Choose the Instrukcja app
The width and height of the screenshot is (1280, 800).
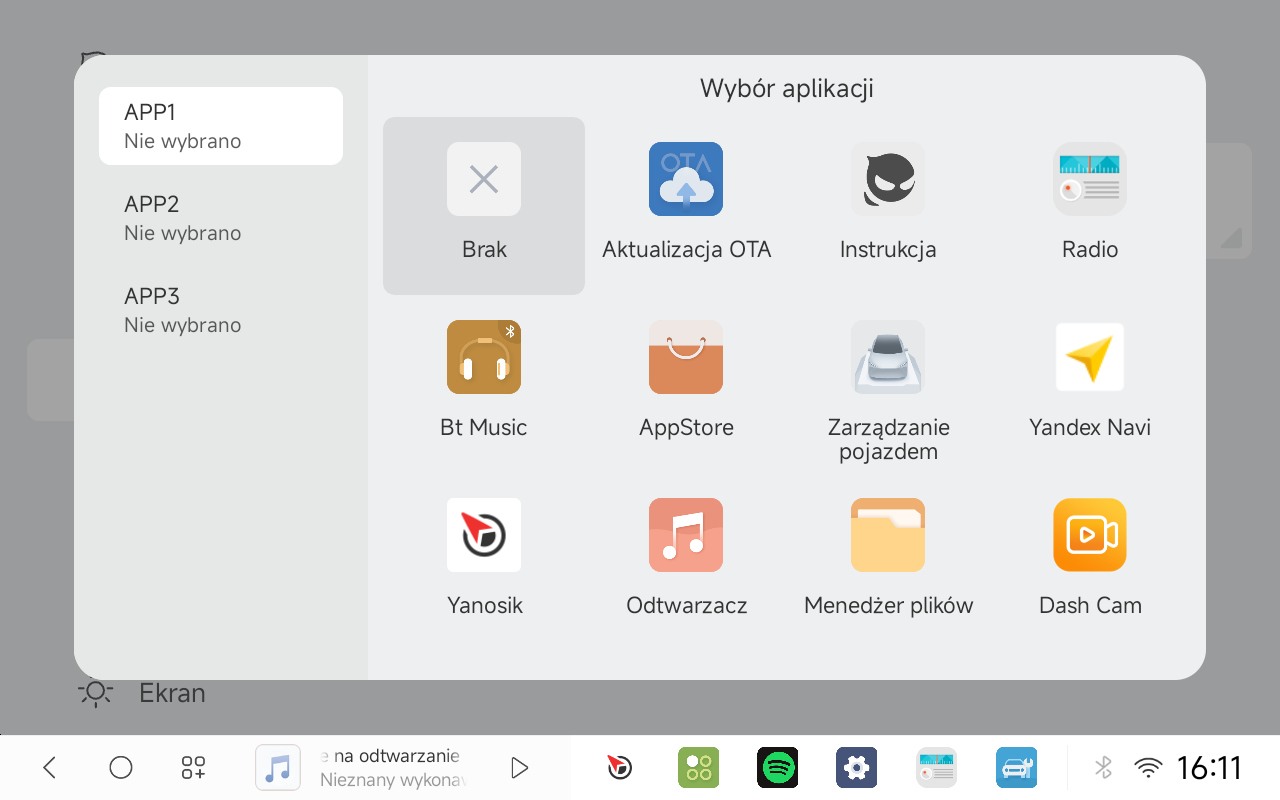tap(888, 180)
